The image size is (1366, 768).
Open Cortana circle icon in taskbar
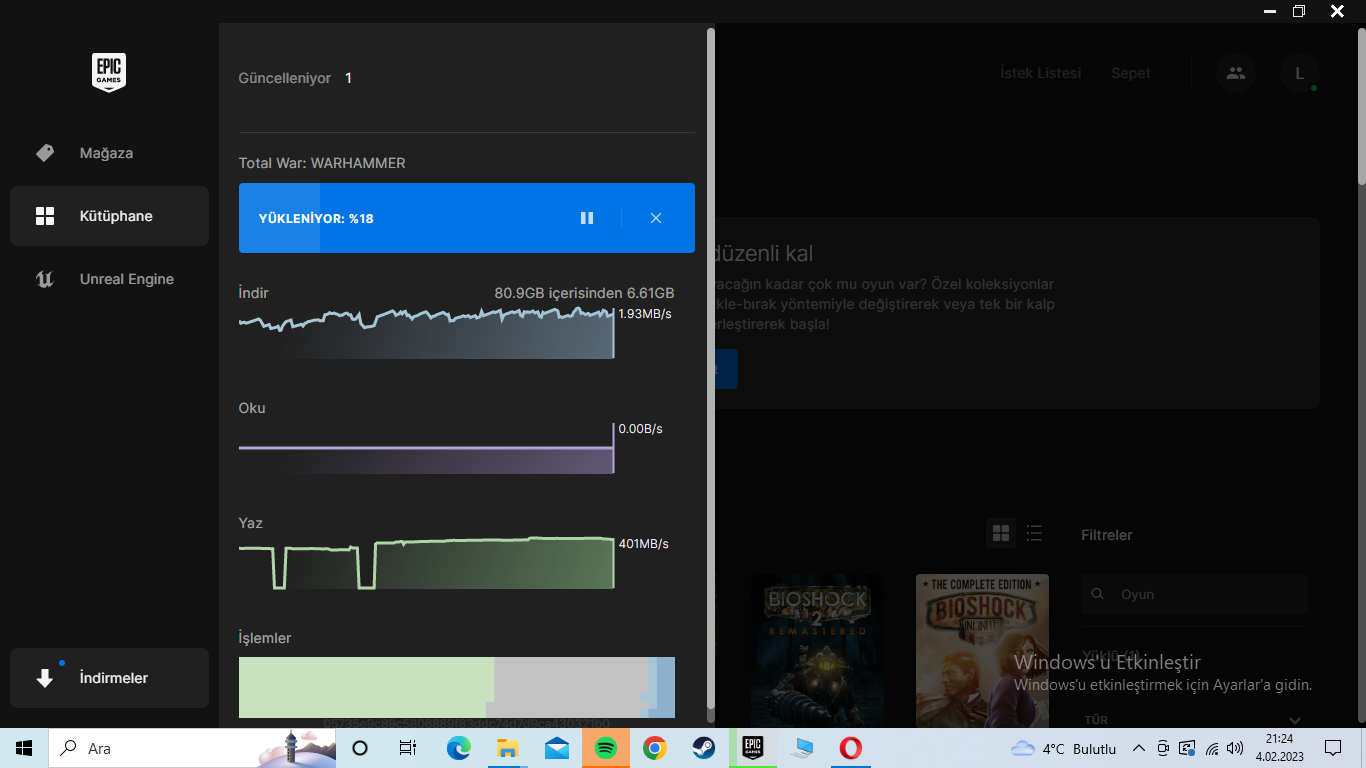pos(361,748)
